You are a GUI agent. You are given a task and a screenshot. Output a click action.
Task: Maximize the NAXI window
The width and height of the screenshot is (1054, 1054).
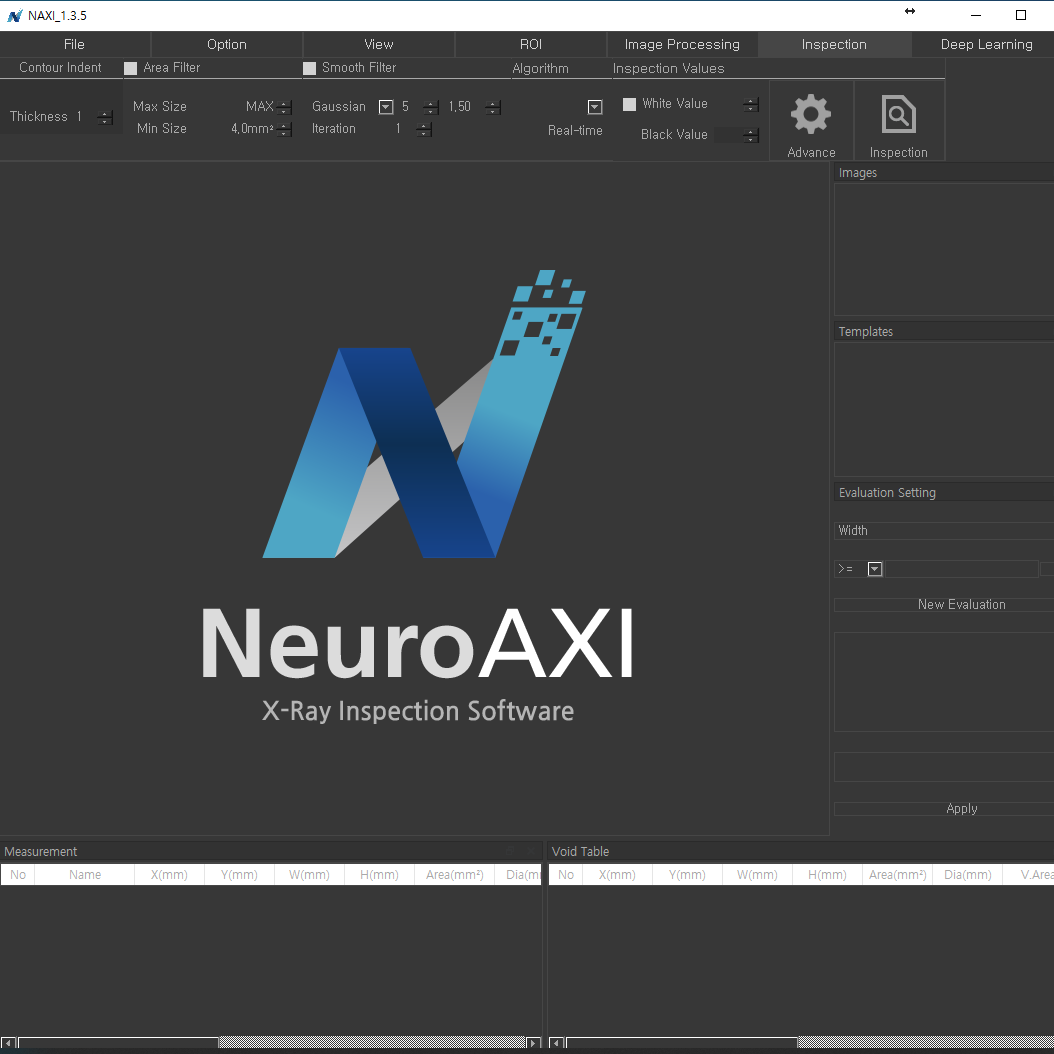pyautogui.click(x=1020, y=15)
